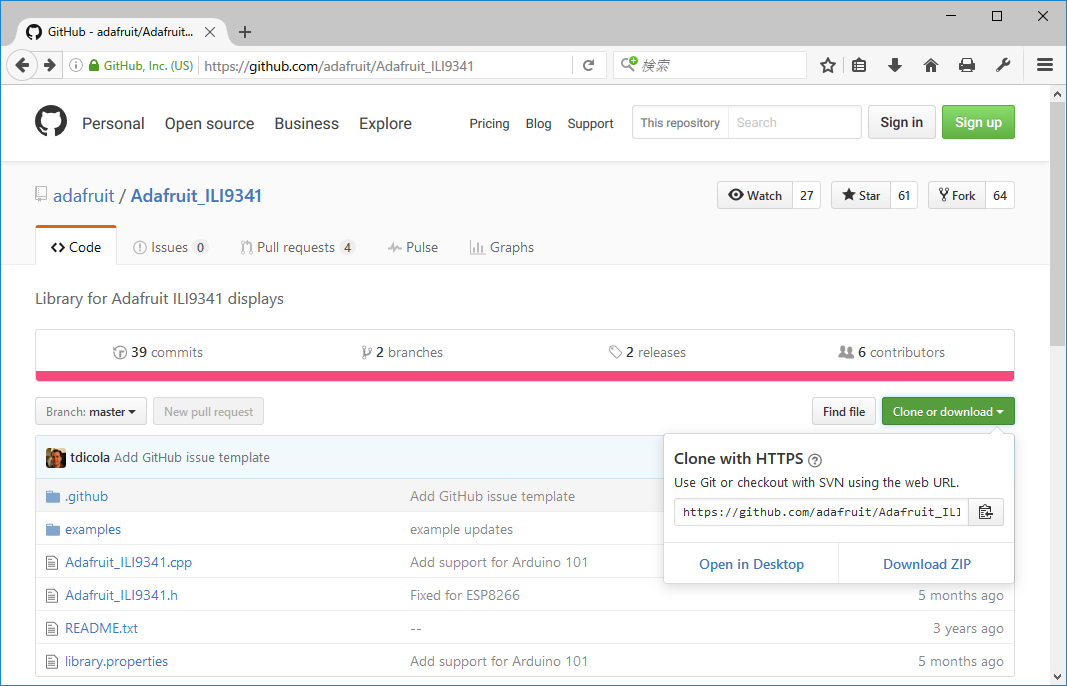Bookmark this page with the star icon
The image size is (1067, 686).
827,65
